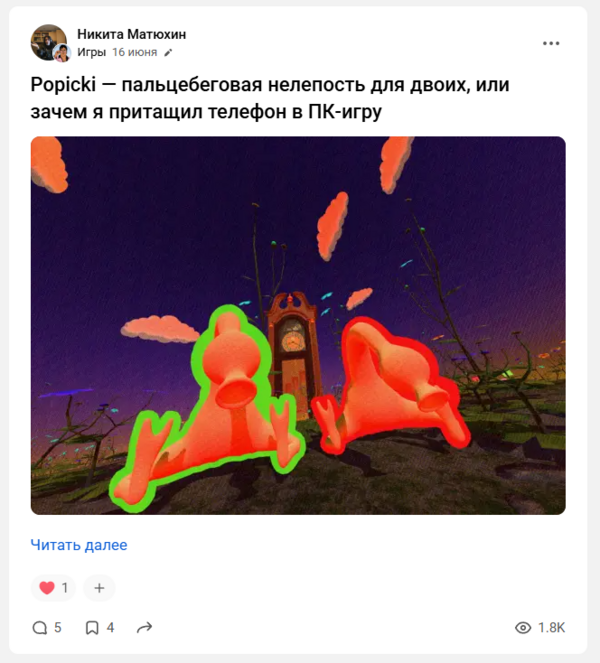
Task: Click the small community badge on the avatar
Action: (x=62, y=53)
